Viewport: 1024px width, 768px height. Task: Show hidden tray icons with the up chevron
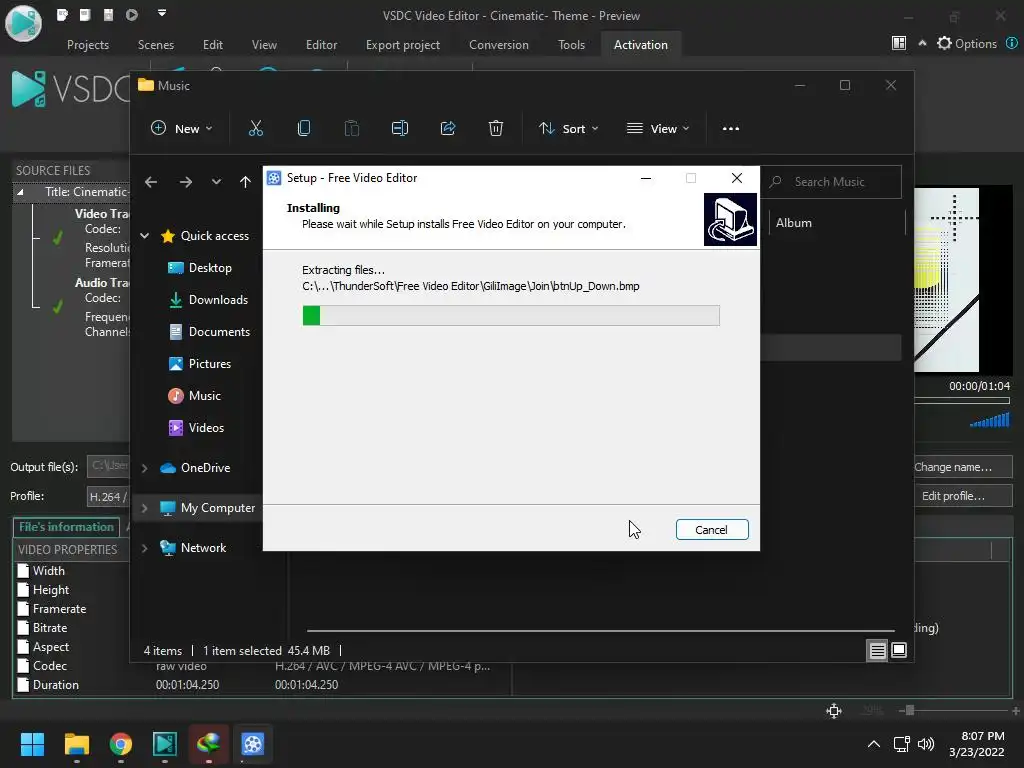873,744
